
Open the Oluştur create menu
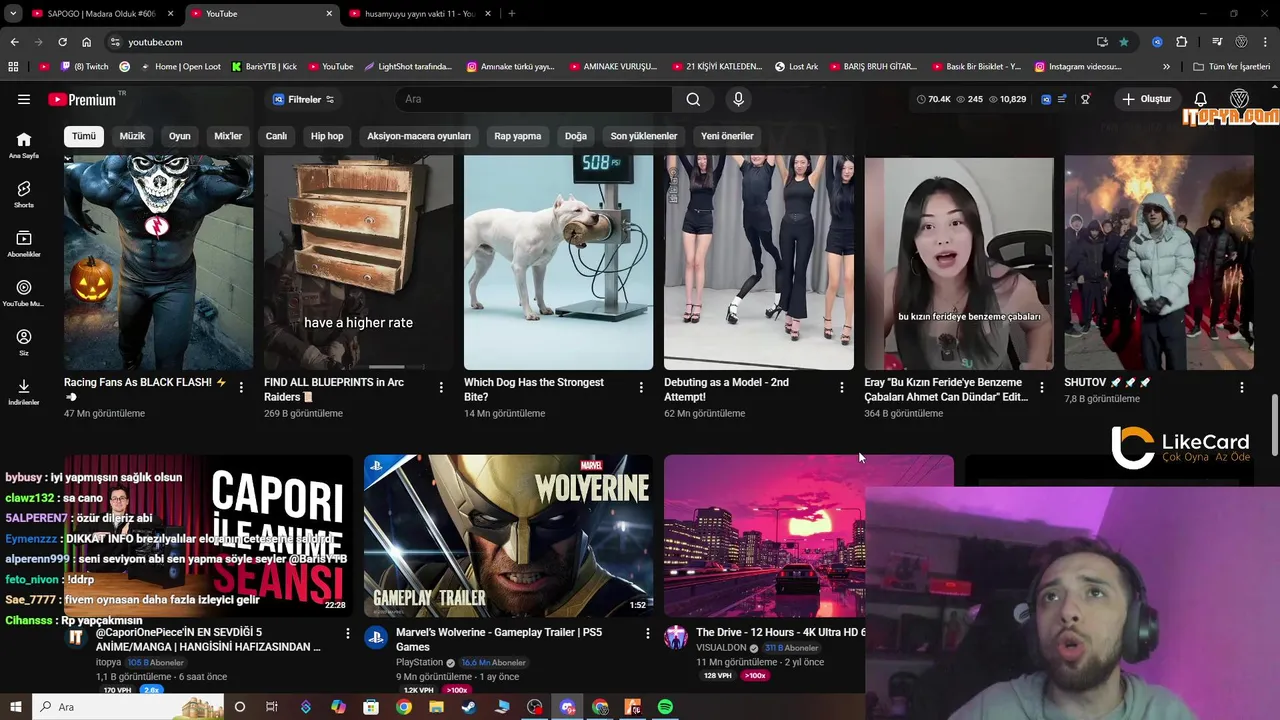point(1146,99)
